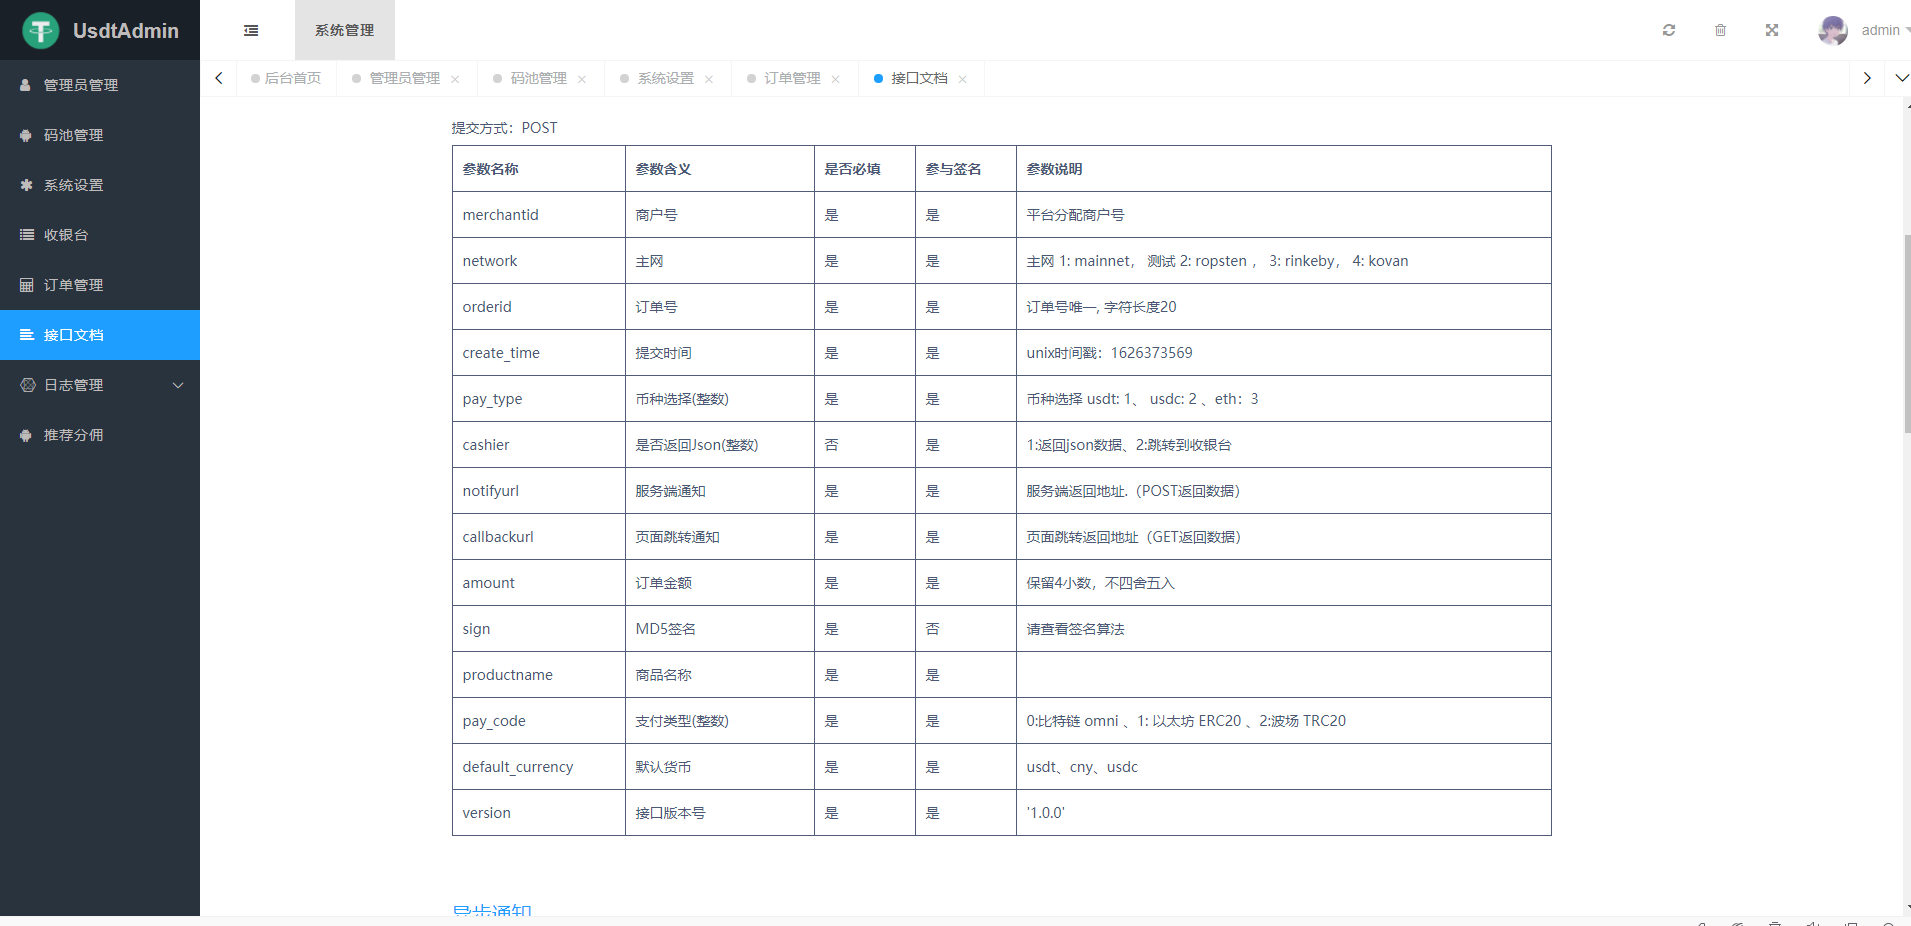Expand 日志管理 submenu arrow

(178, 385)
